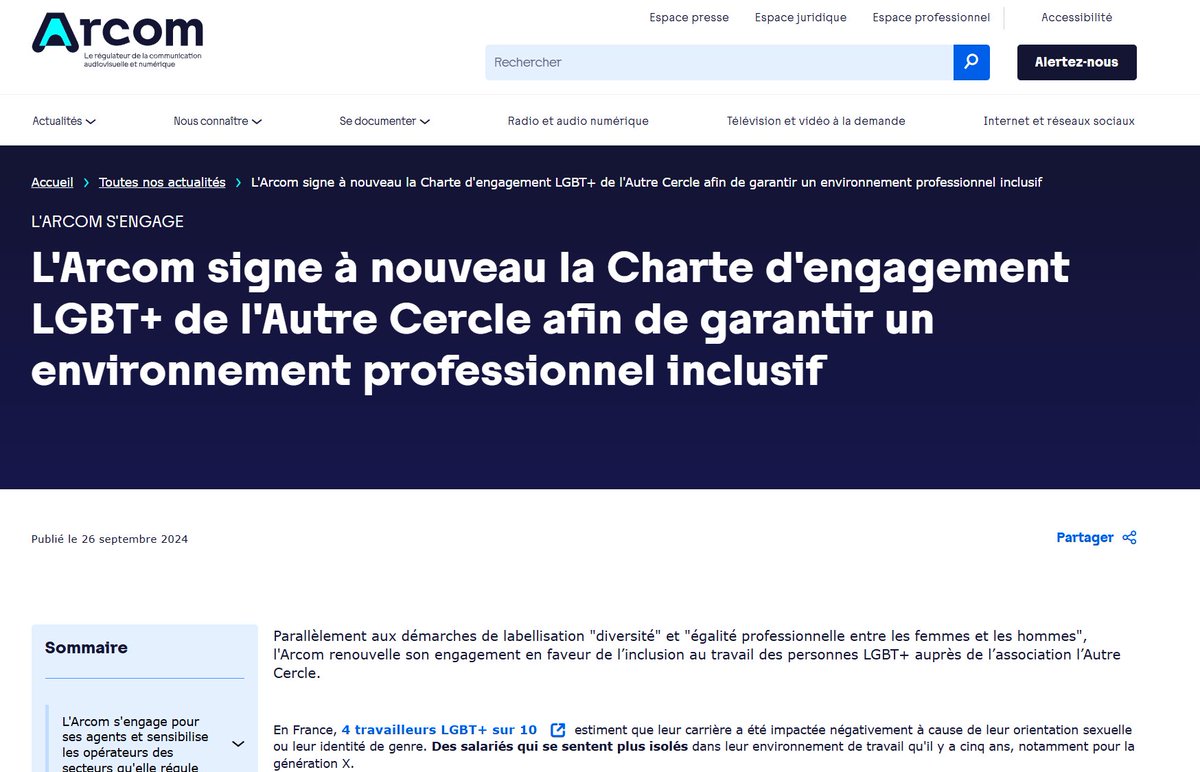This screenshot has width=1200, height=772.
Task: Open the Télévision et vidéo à la demande section
Action: pyautogui.click(x=815, y=120)
